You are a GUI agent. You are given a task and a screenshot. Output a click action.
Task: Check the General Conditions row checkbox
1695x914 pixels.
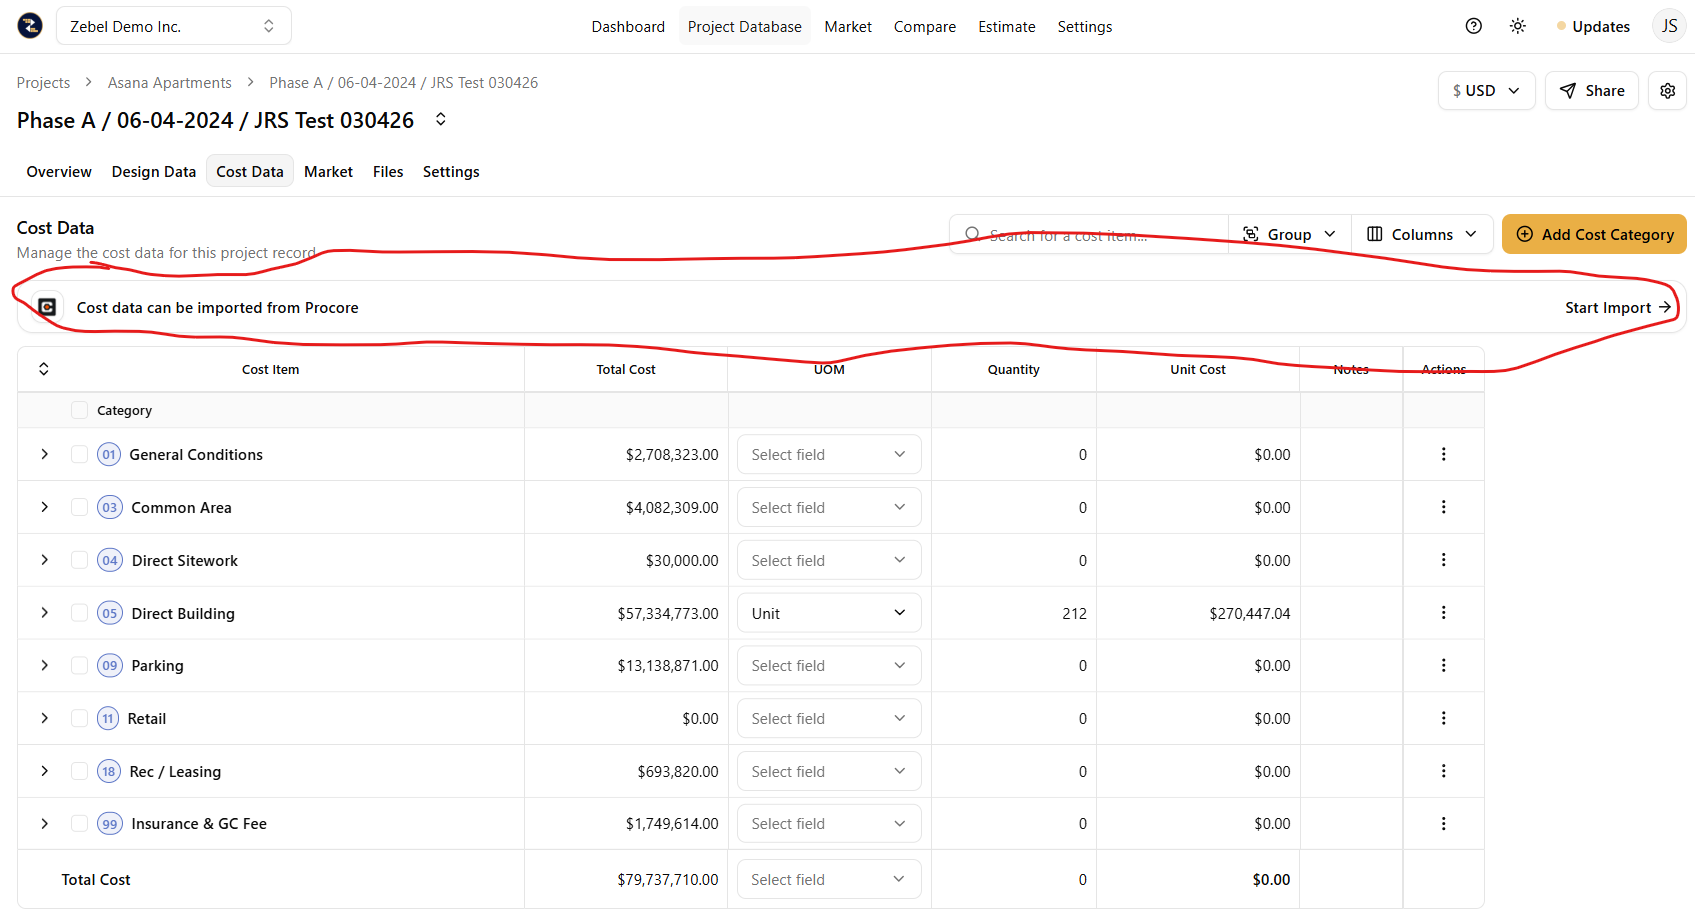coord(79,454)
